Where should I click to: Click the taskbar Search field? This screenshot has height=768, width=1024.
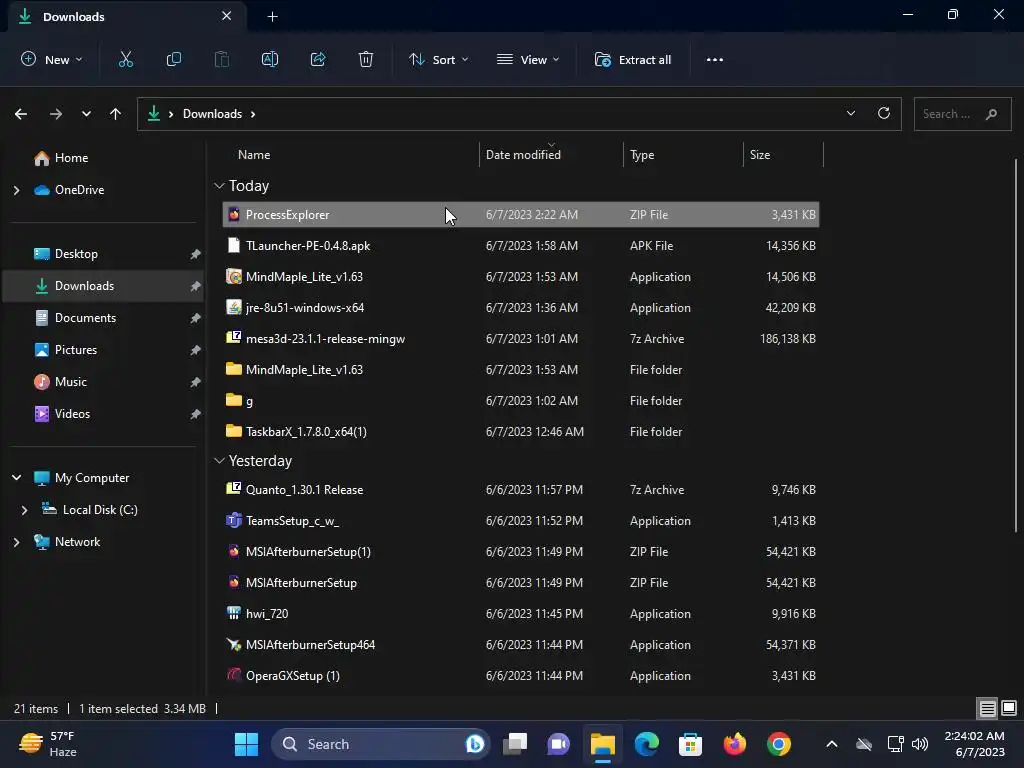379,744
